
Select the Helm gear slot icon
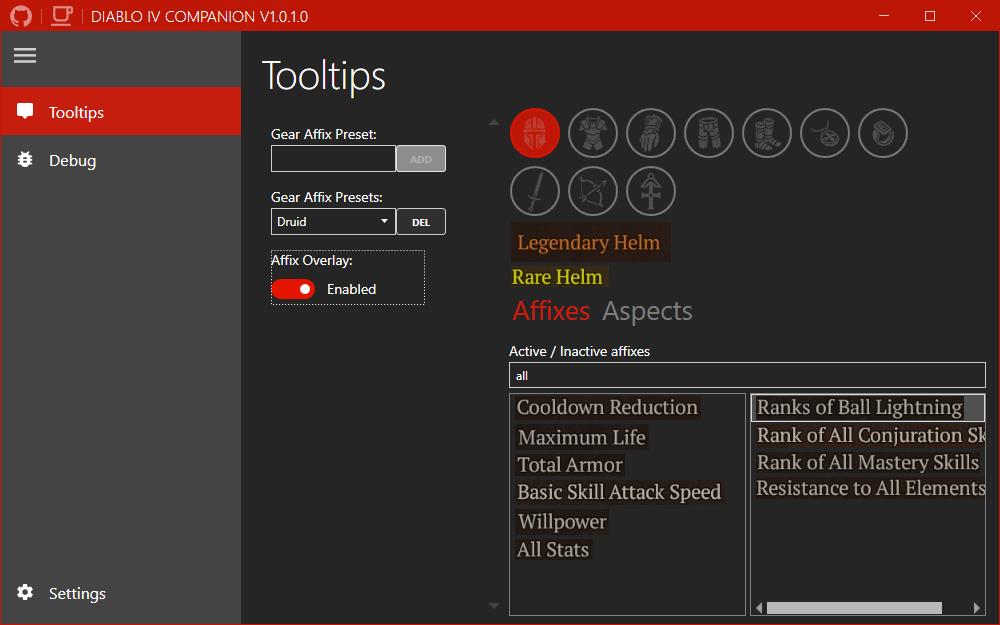(535, 132)
